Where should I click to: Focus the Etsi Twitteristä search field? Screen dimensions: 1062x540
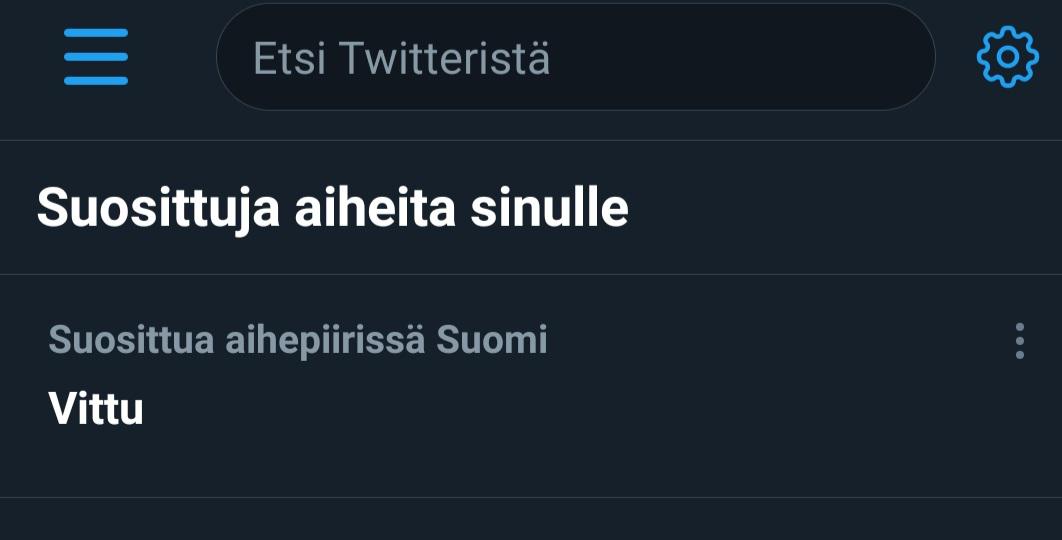point(576,57)
